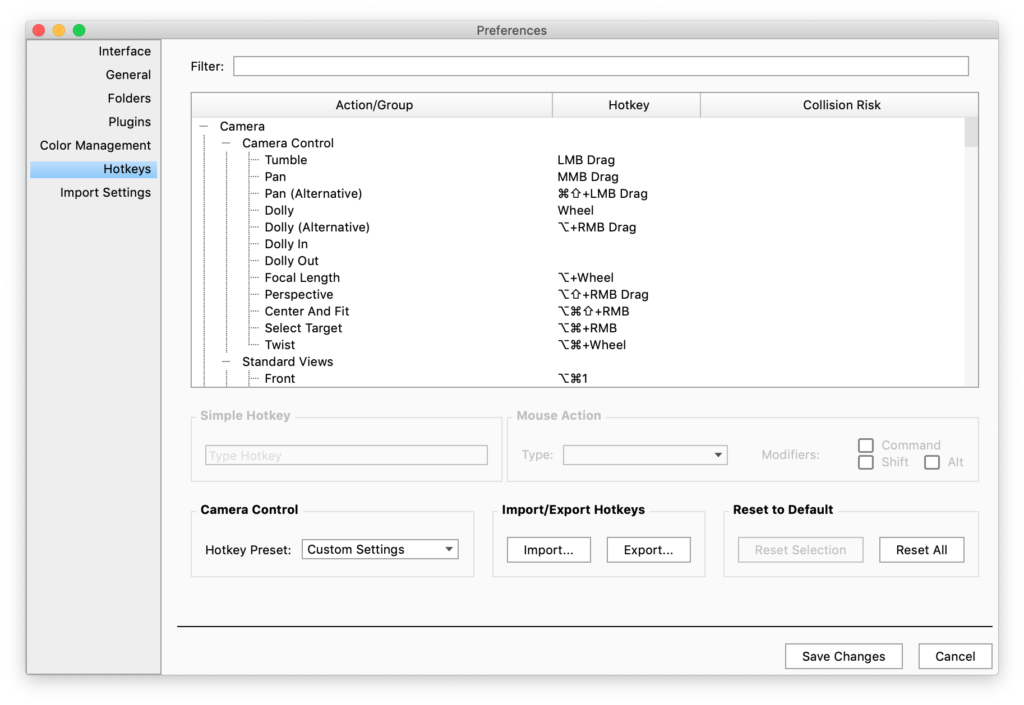The height and width of the screenshot is (705, 1024).
Task: Open the General preferences section
Action: 128,74
